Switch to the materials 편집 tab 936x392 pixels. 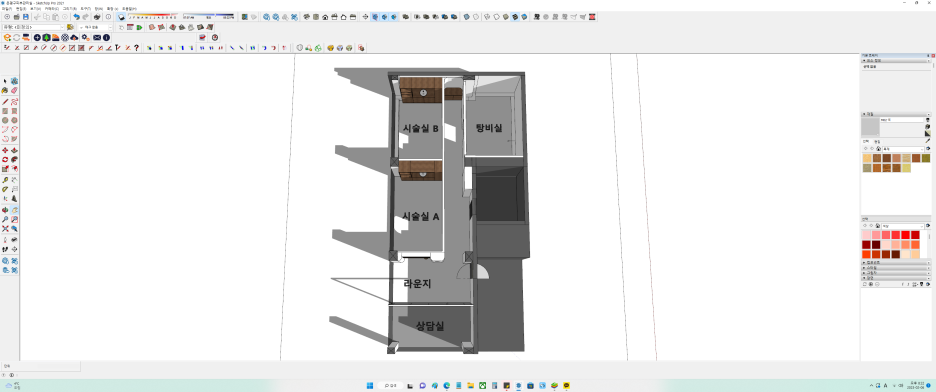click(x=877, y=141)
